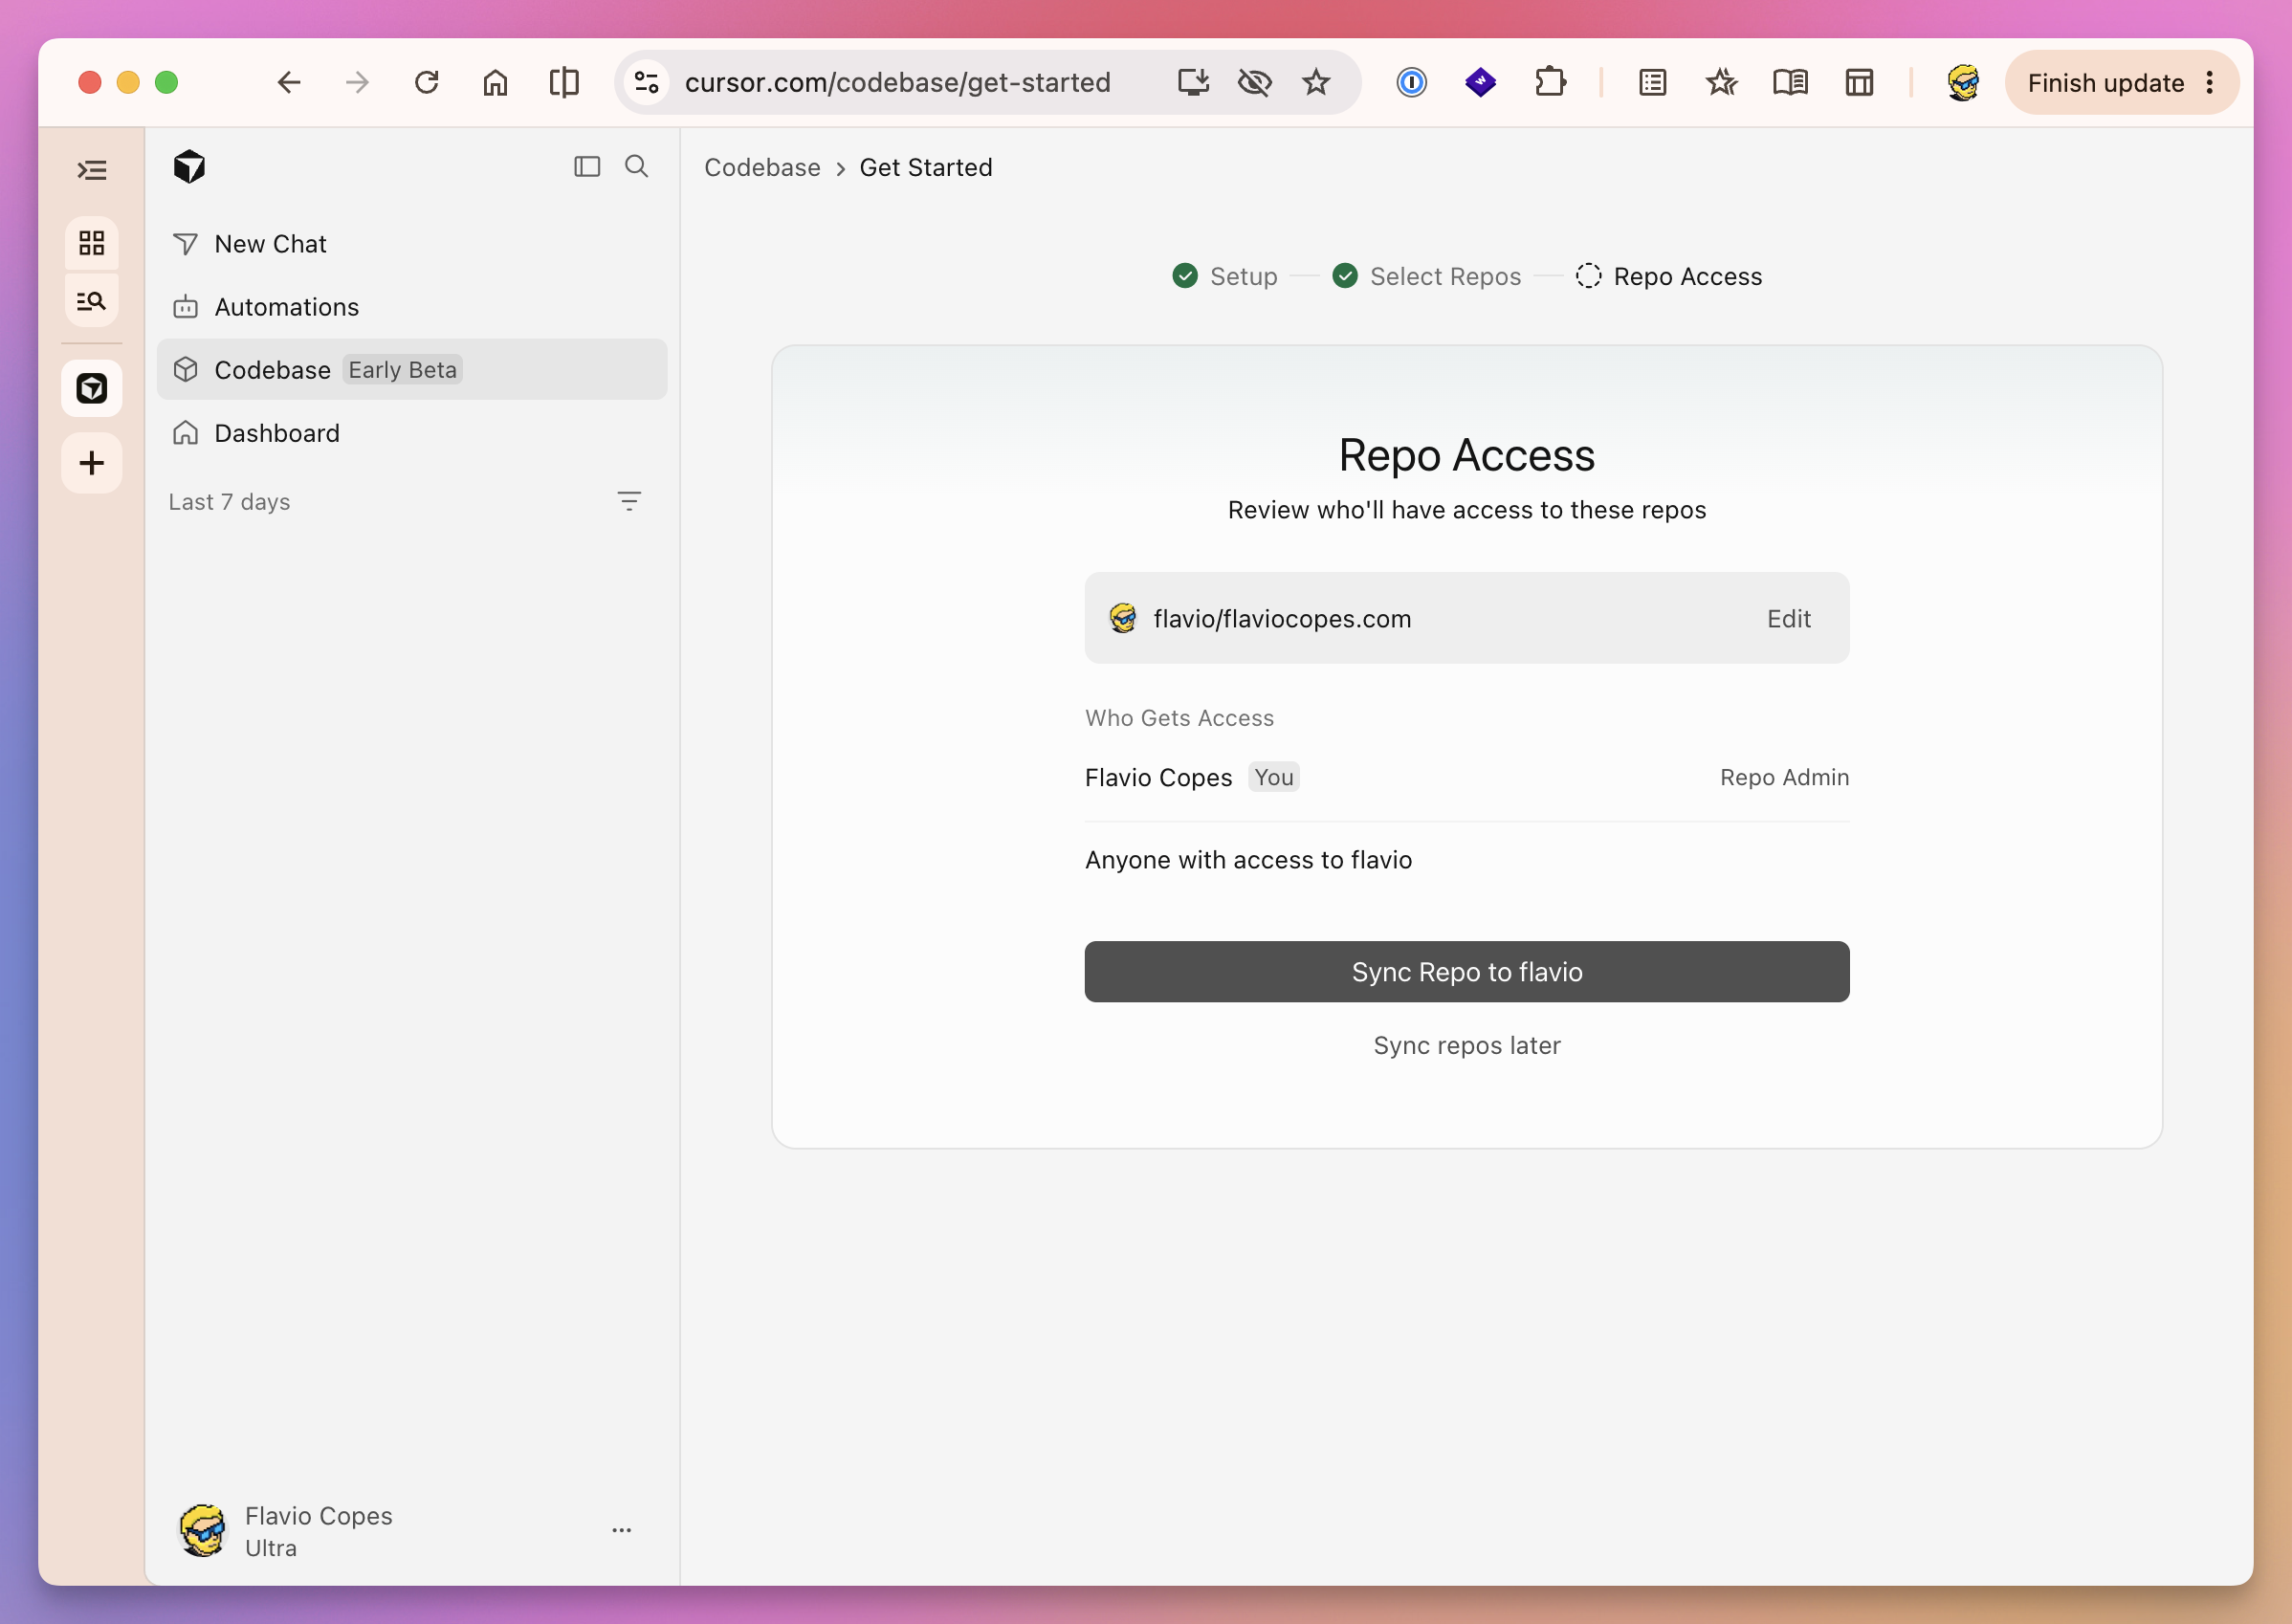Click Anyone with access to flavio

click(x=1248, y=860)
